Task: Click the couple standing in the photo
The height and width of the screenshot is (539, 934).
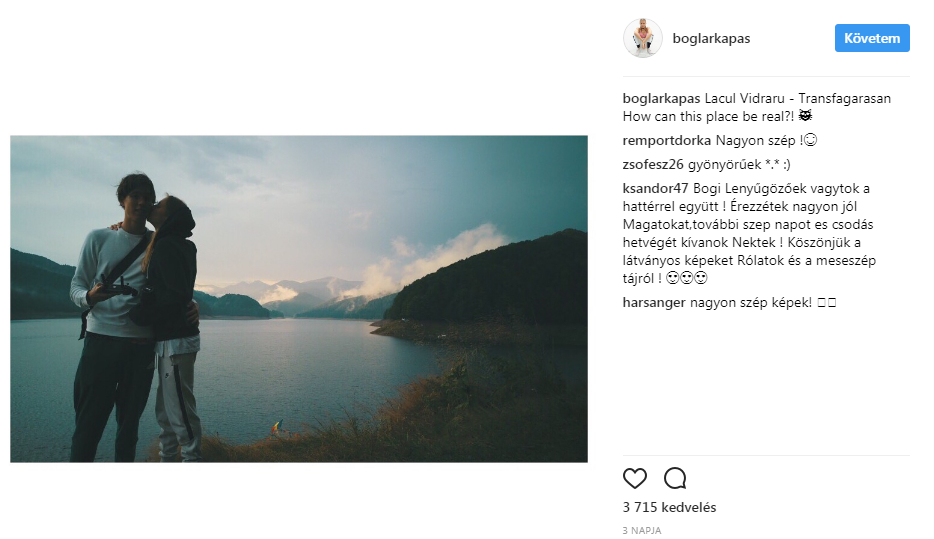Action: pyautogui.click(x=136, y=319)
